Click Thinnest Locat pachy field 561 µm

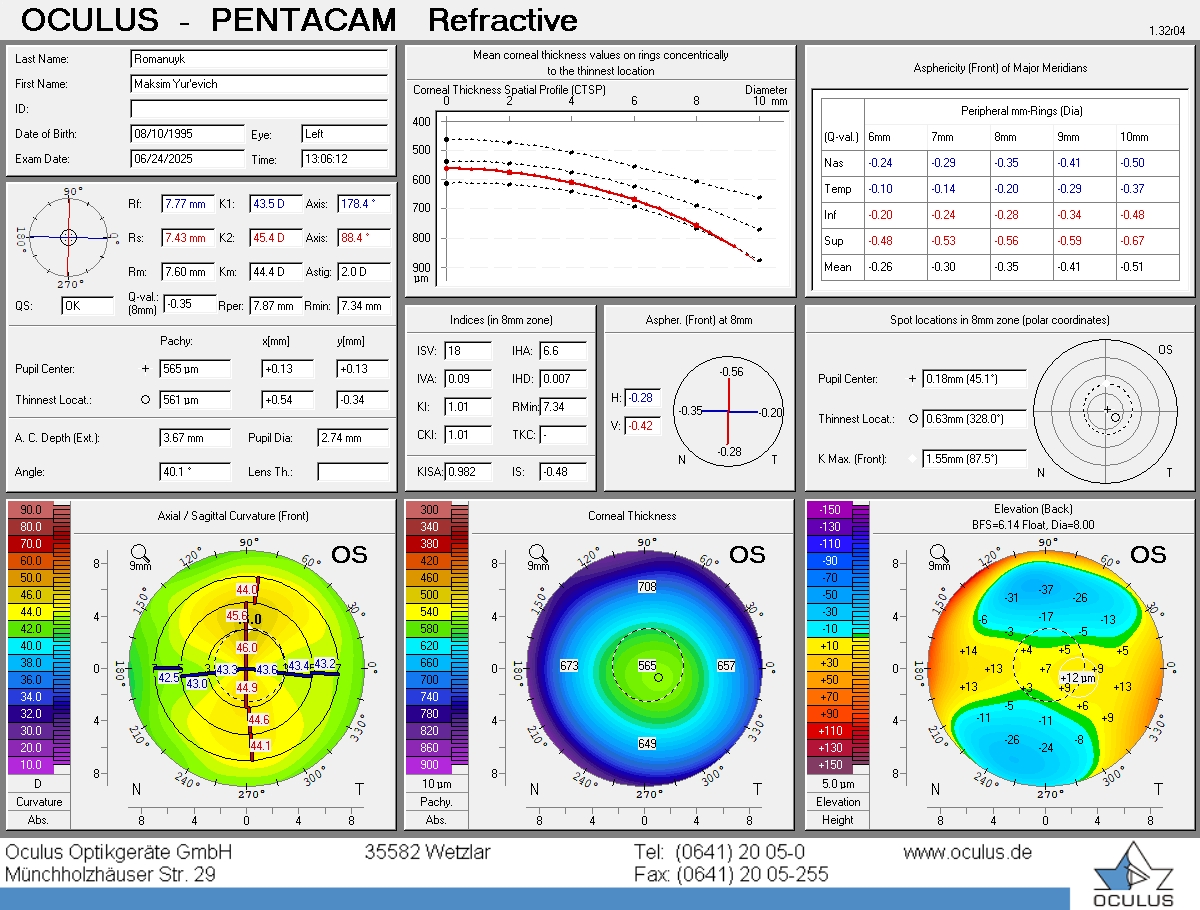point(195,400)
